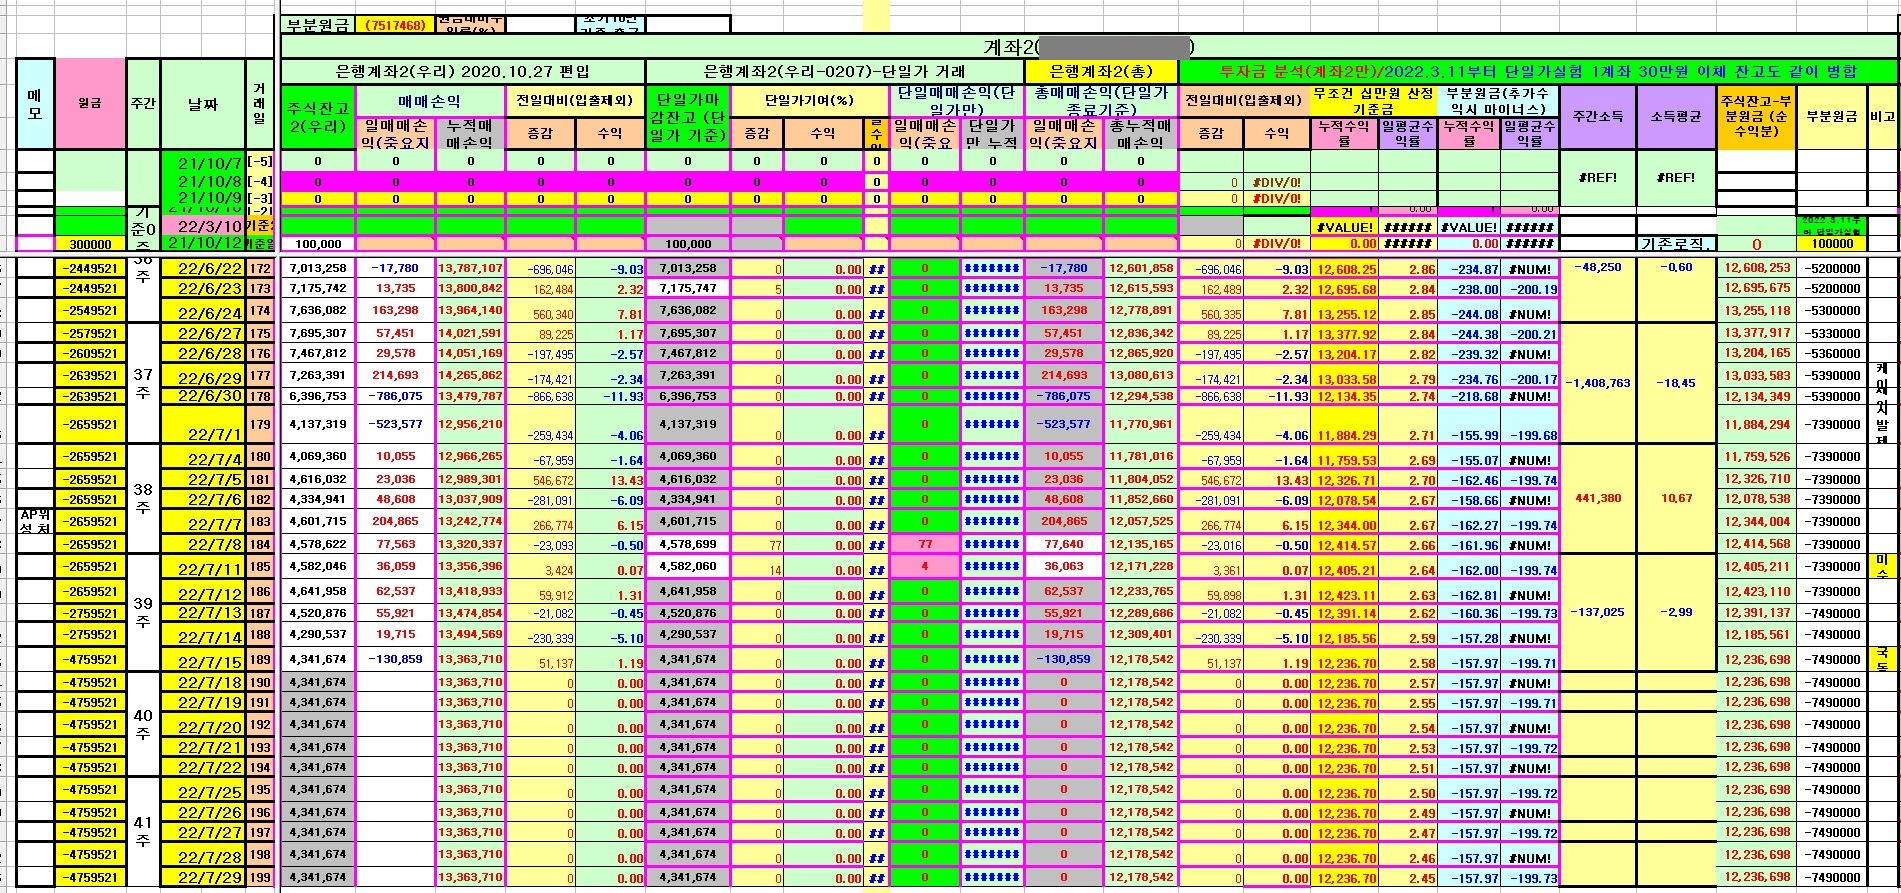Screen dimensions: 1901x893
Task: Select the '(7517468)' cell at top
Action: [396, 25]
